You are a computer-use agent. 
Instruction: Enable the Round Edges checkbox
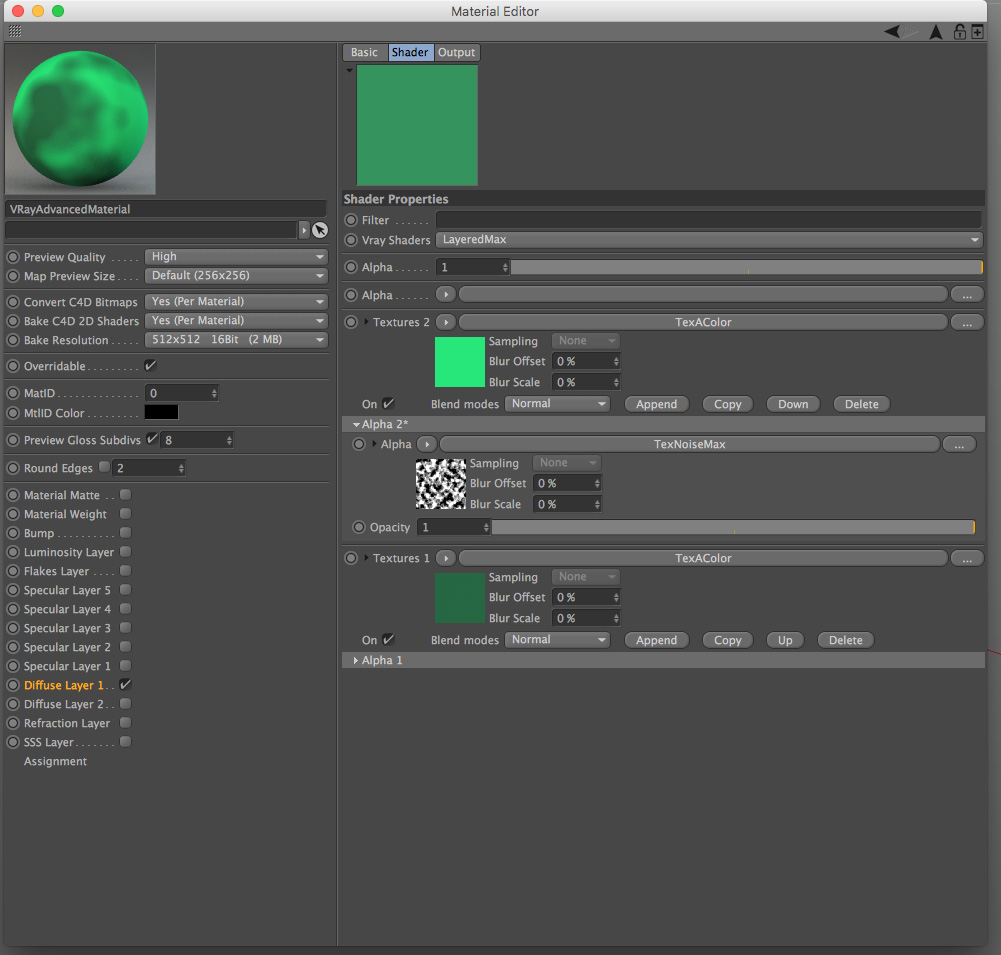[x=104, y=467]
